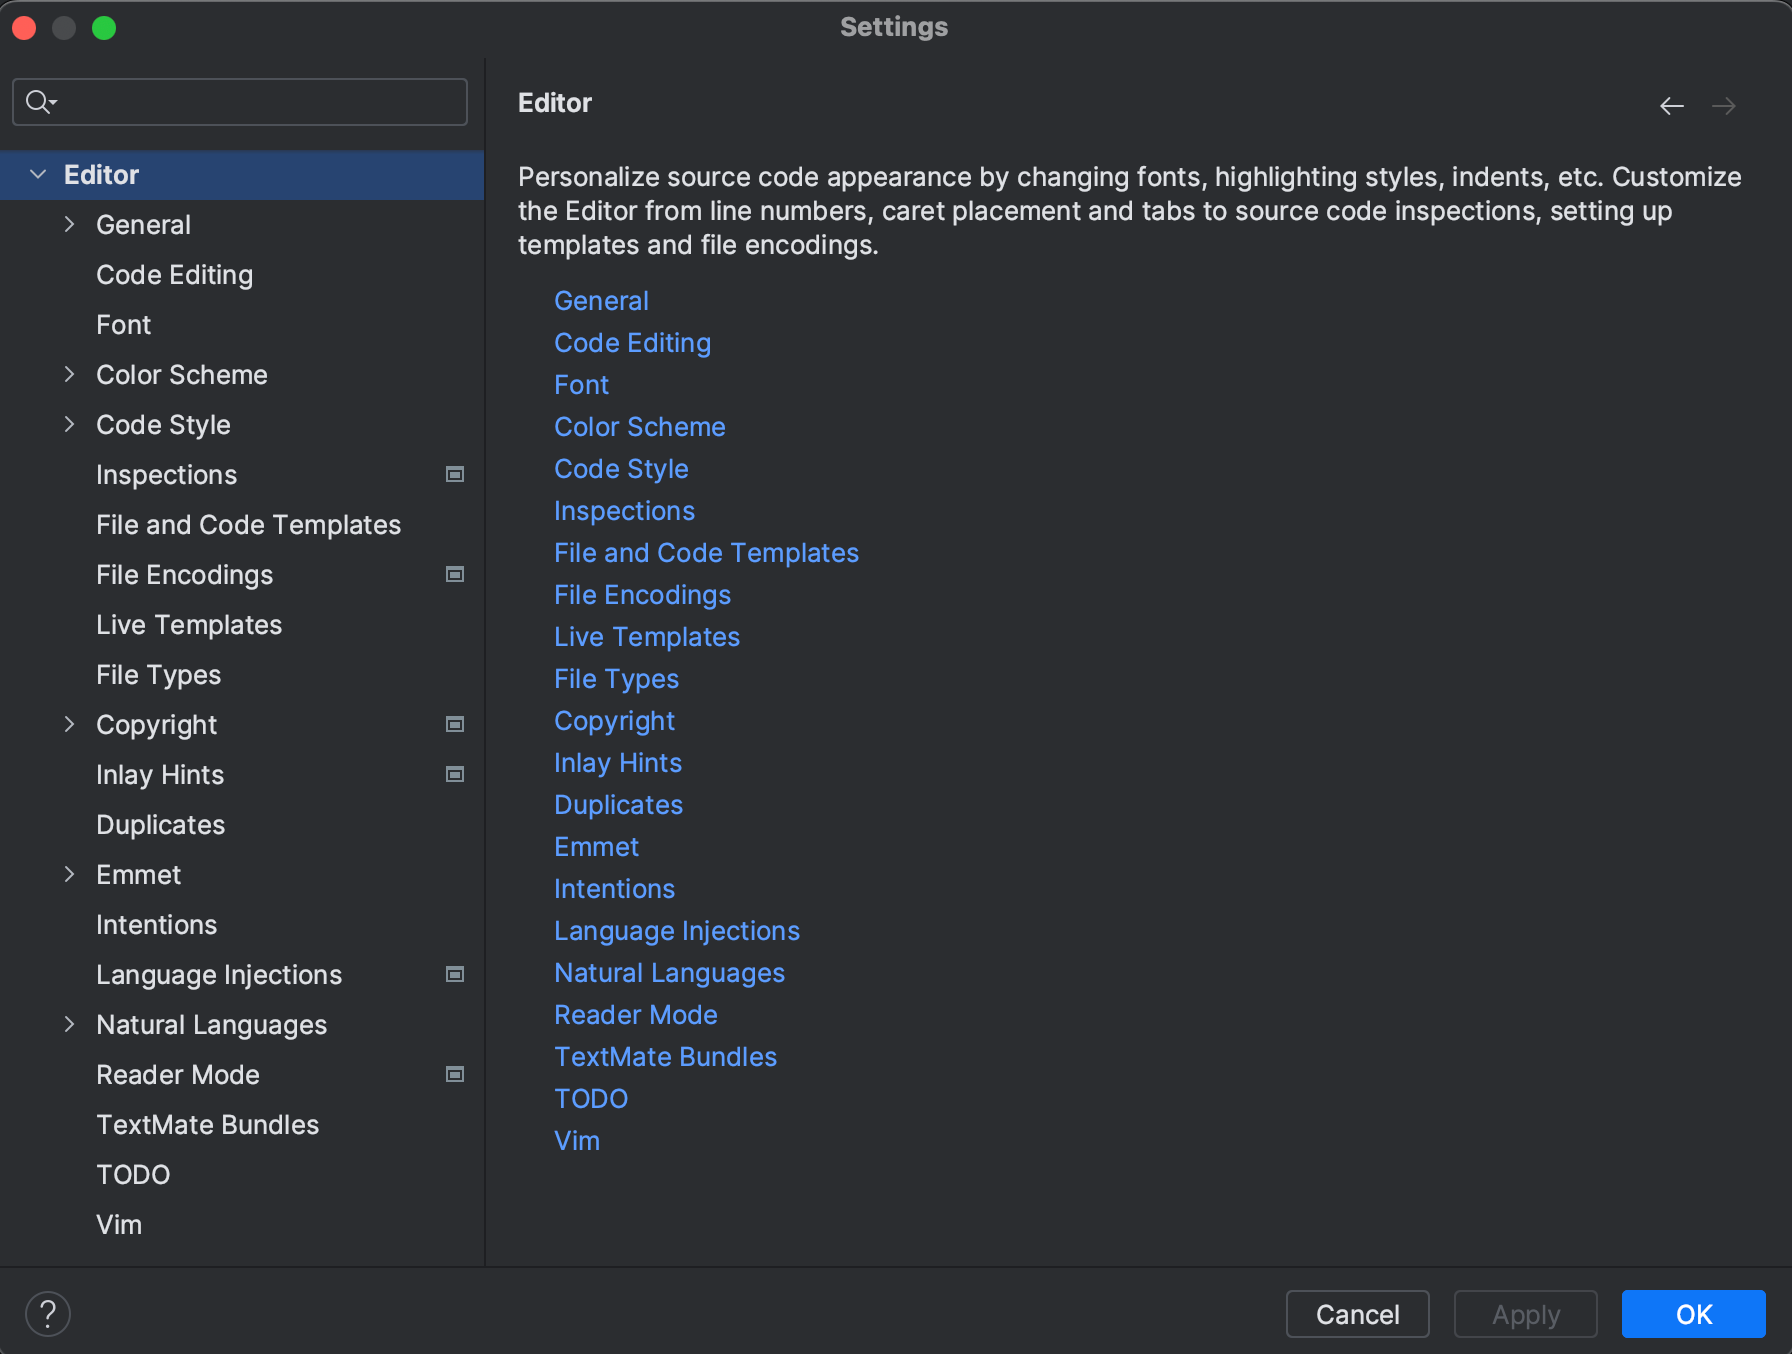Click the search magnifier icon
This screenshot has height=1354, width=1792.
point(40,101)
